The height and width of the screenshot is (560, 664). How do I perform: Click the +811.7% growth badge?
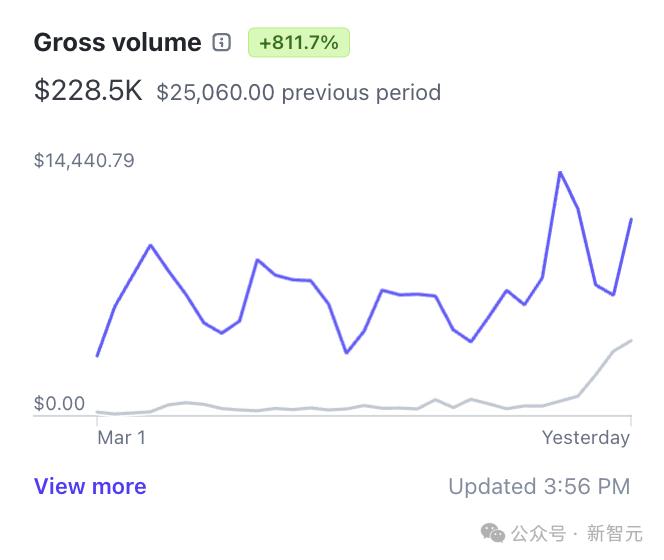tap(299, 42)
